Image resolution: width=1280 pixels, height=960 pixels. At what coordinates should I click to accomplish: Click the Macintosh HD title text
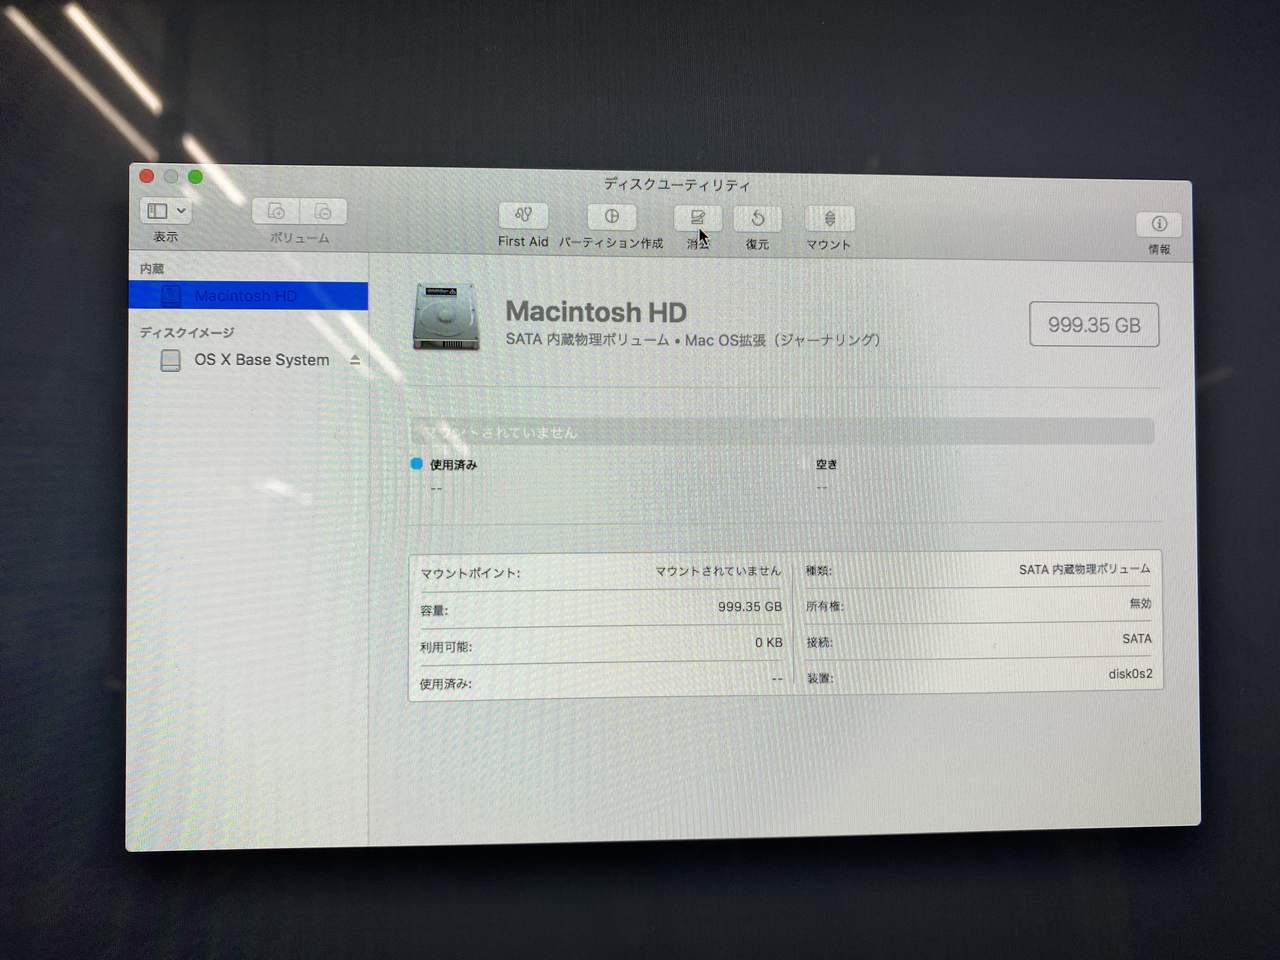tap(596, 312)
